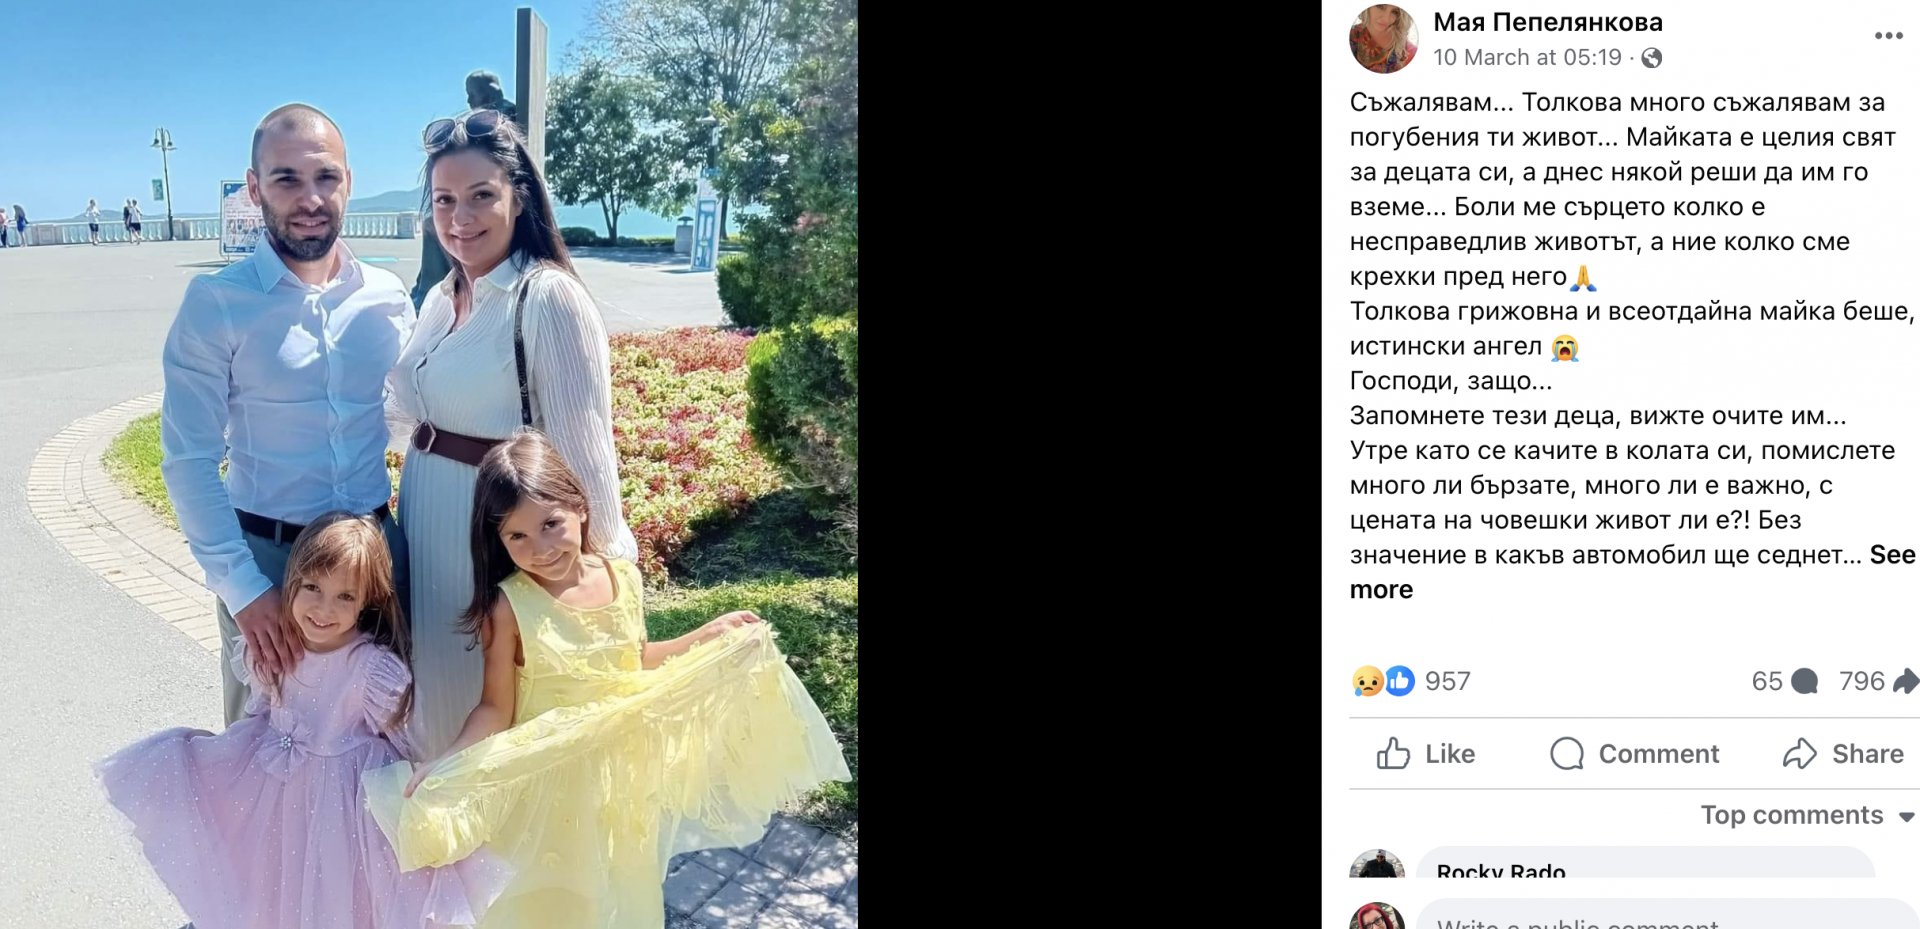Click the Comment button
Image resolution: width=1920 pixels, height=929 pixels.
(x=1634, y=754)
